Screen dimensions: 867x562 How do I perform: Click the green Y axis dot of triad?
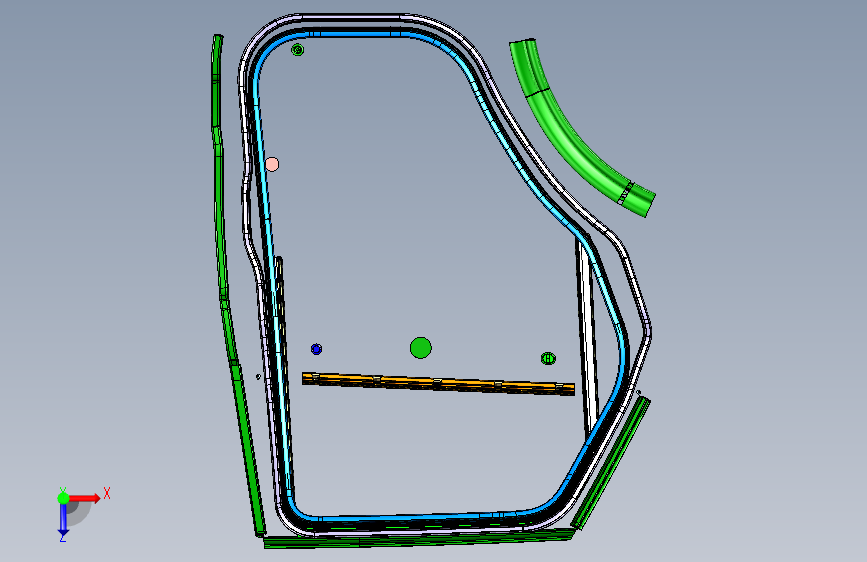63,498
